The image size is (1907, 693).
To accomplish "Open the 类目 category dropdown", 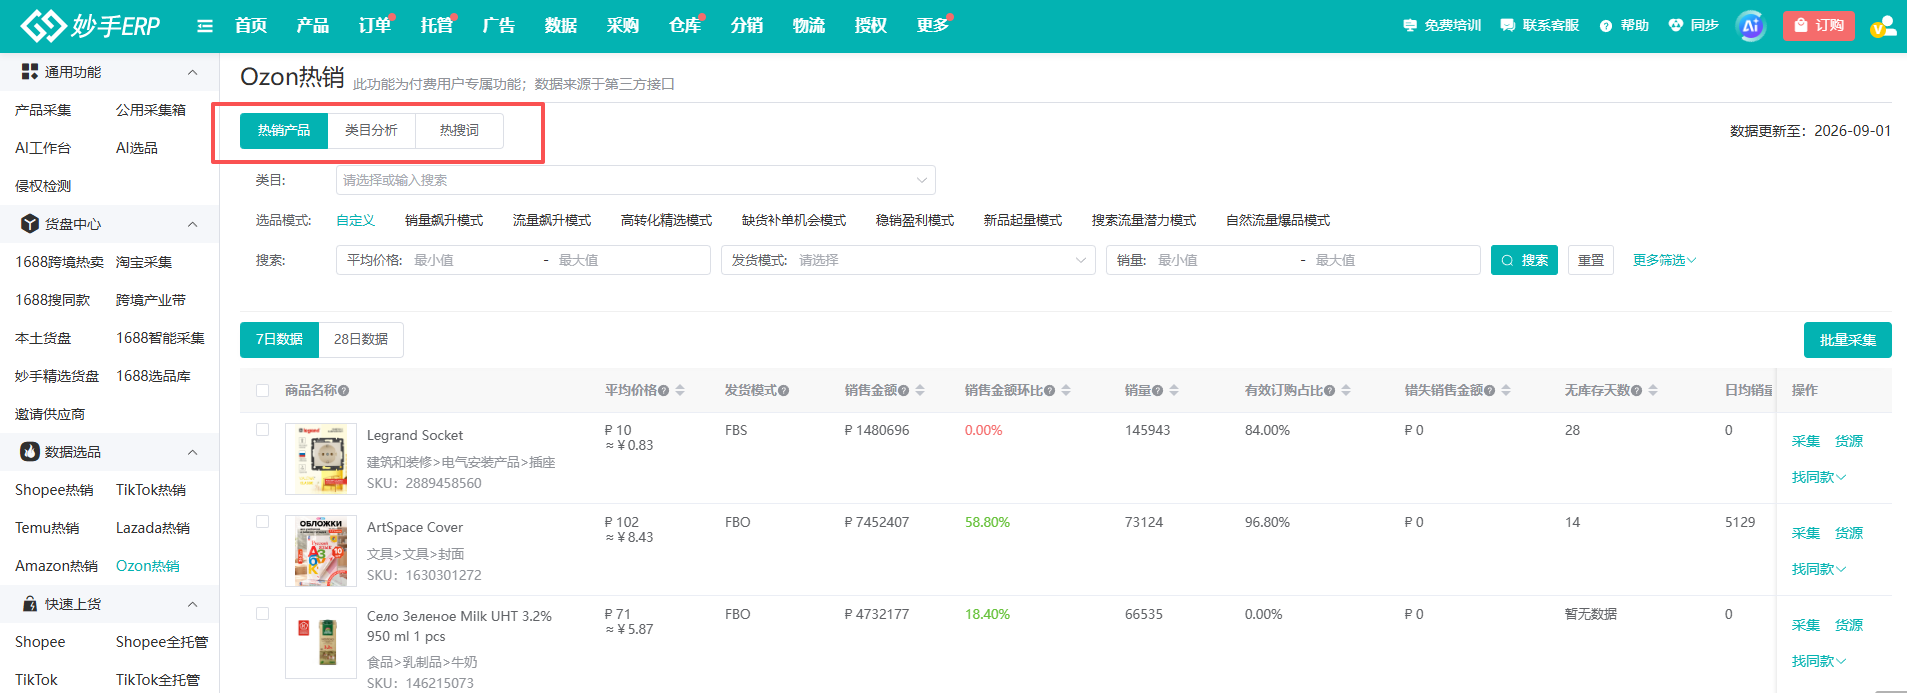I will tap(635, 180).
